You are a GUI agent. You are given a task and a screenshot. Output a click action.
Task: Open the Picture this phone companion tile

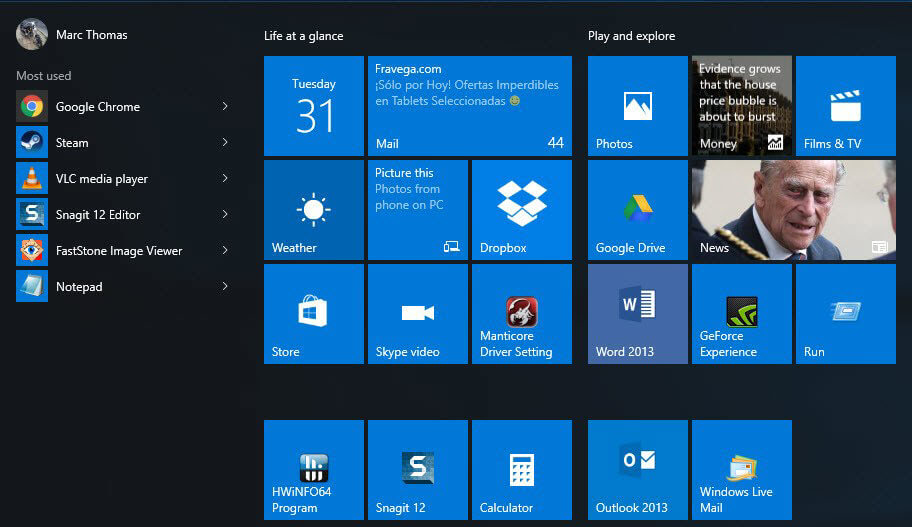click(x=418, y=210)
